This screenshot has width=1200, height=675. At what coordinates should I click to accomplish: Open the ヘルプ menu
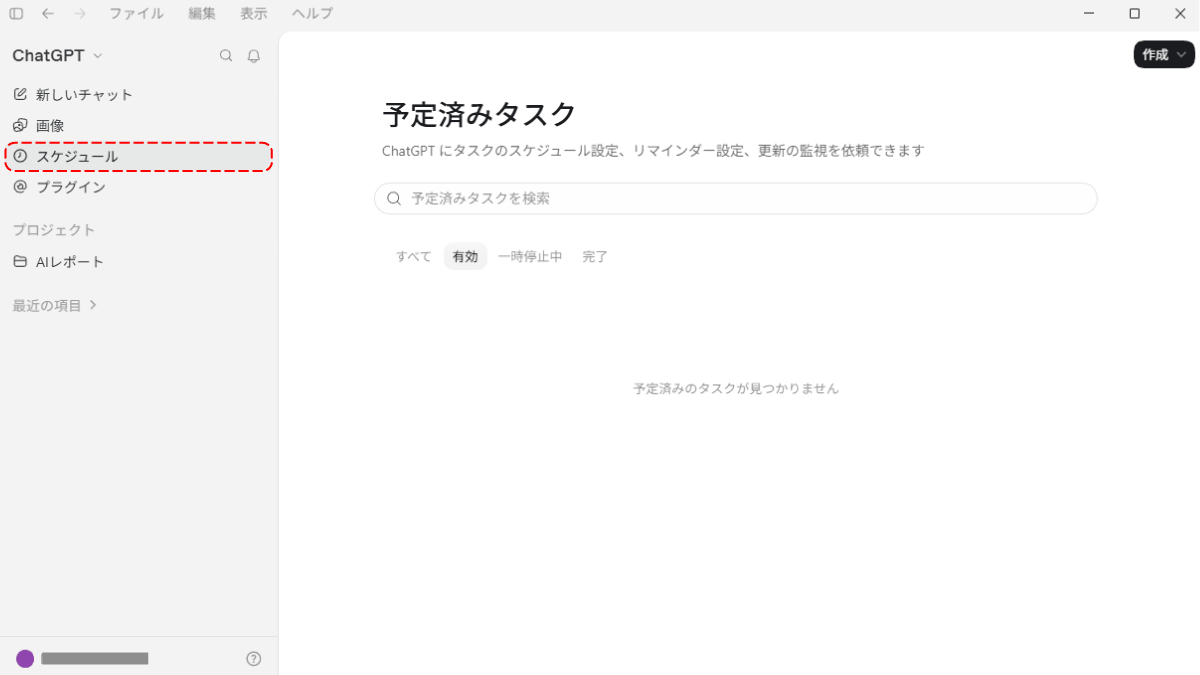(x=312, y=13)
